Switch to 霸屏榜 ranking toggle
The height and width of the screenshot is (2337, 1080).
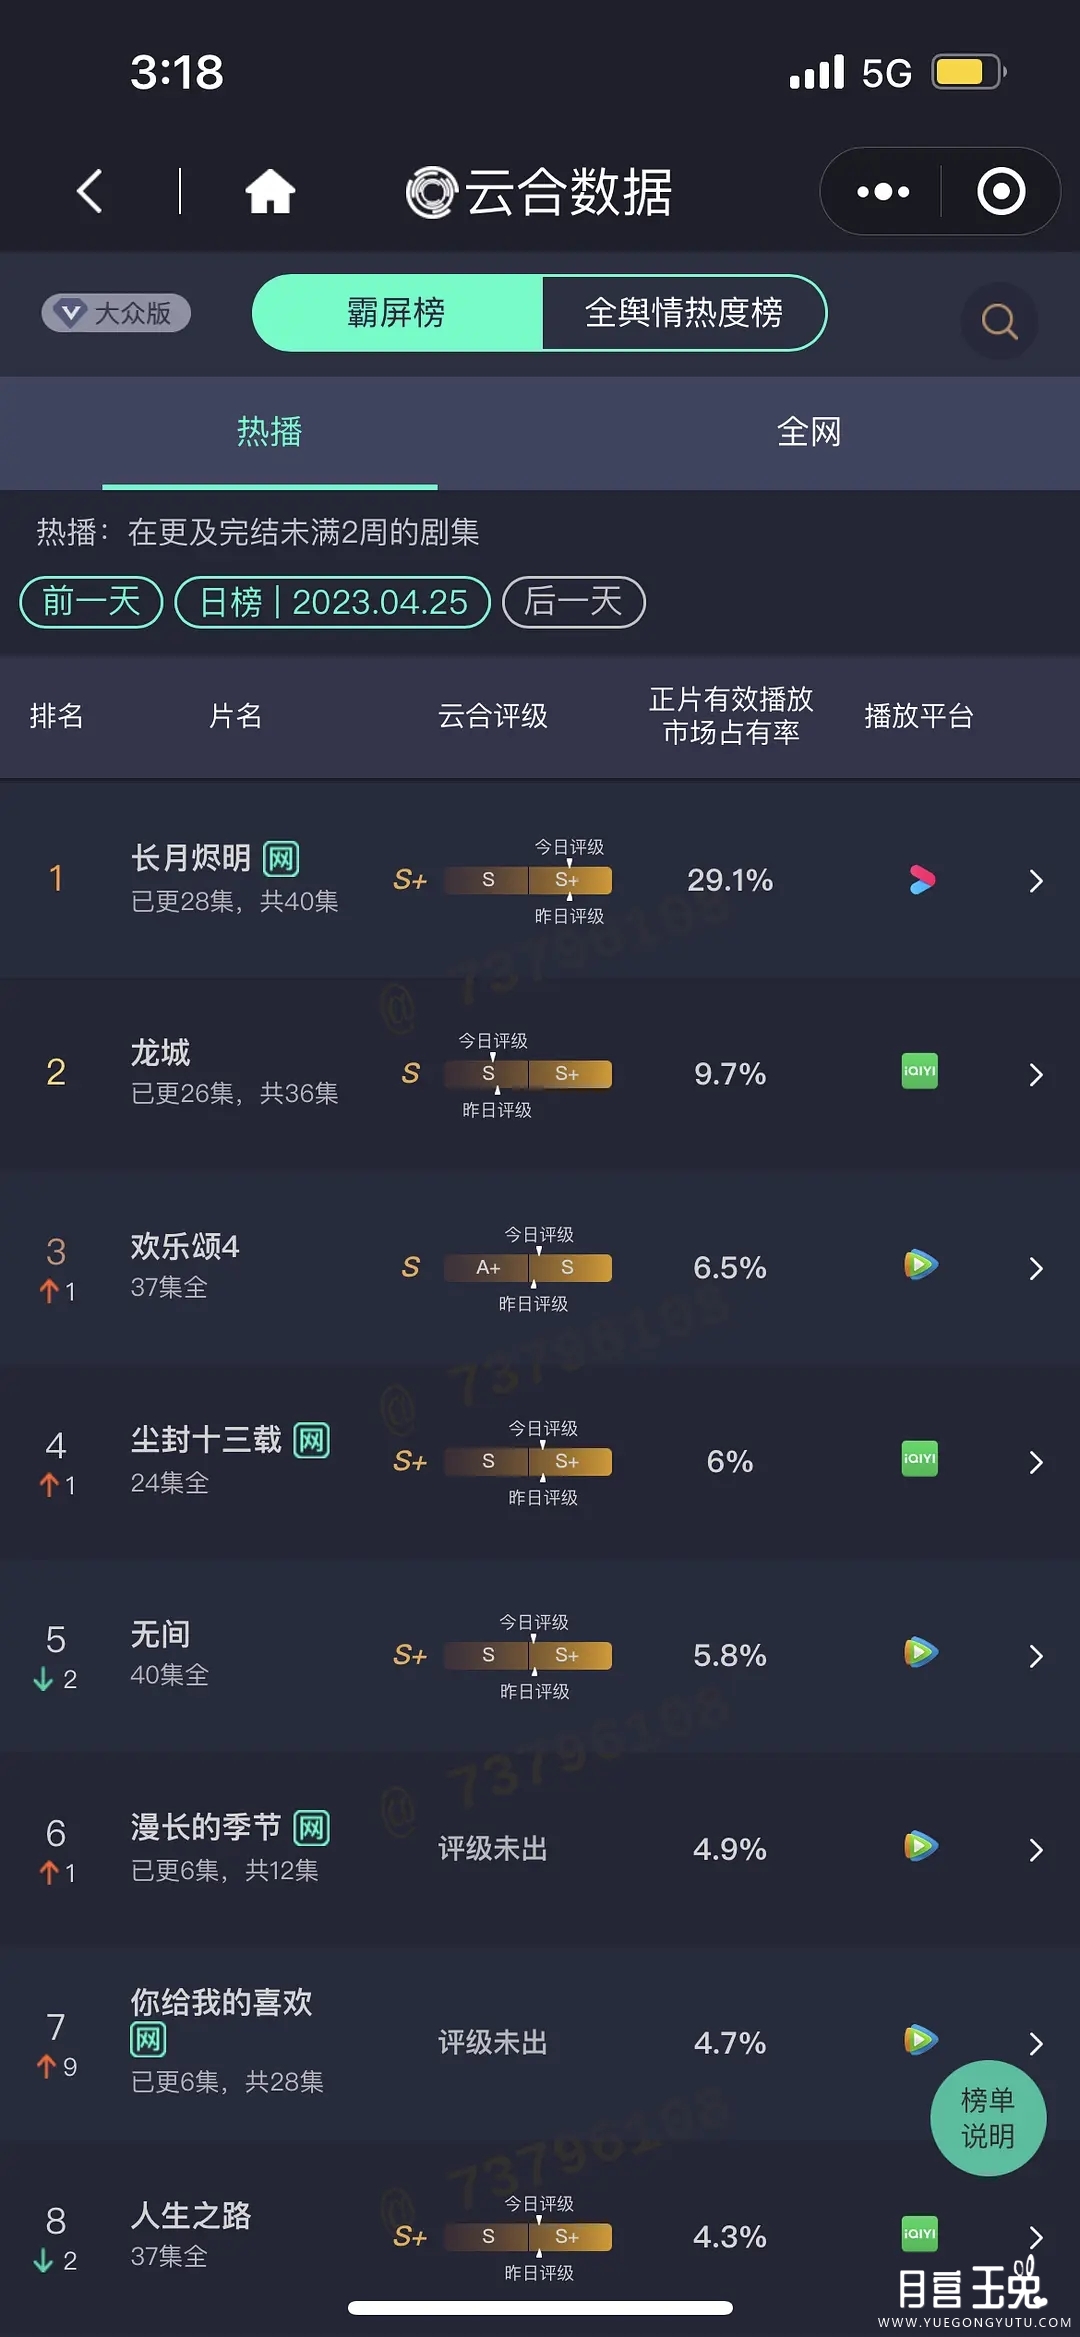397,313
